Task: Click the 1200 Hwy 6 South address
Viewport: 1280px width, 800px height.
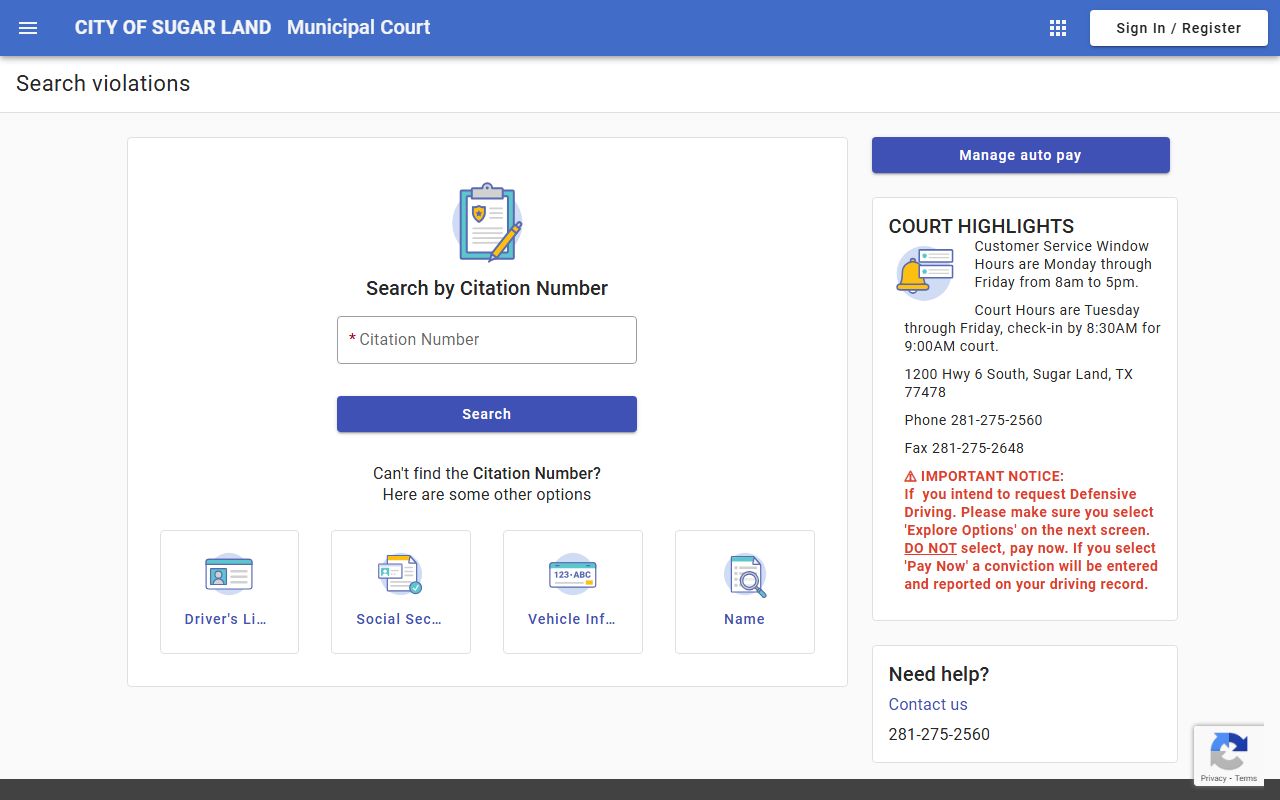Action: click(1019, 383)
